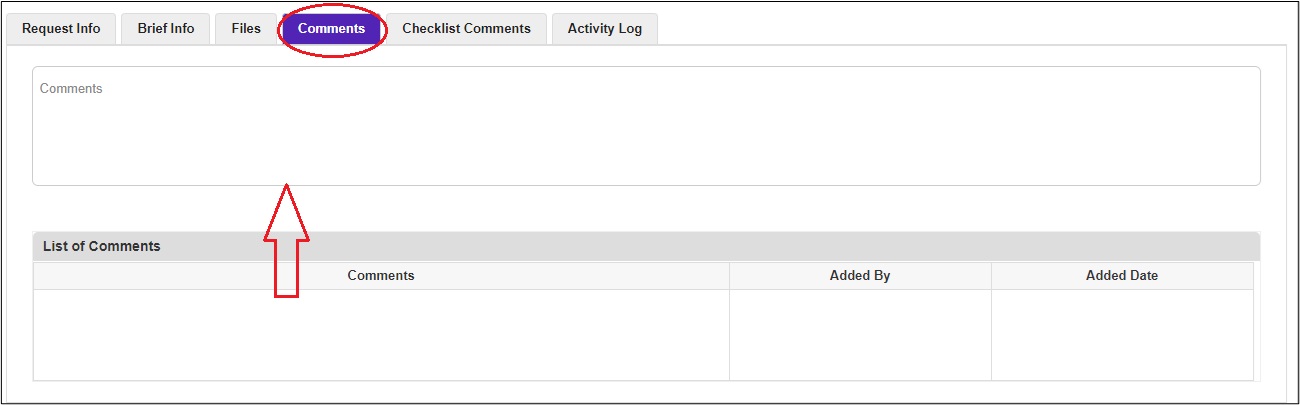
Task: Open the Files tab
Action: 246,29
